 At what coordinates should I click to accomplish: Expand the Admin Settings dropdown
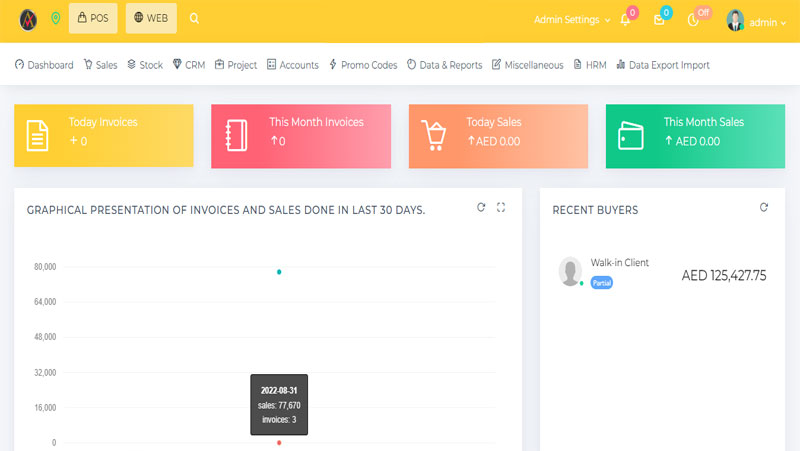point(572,20)
